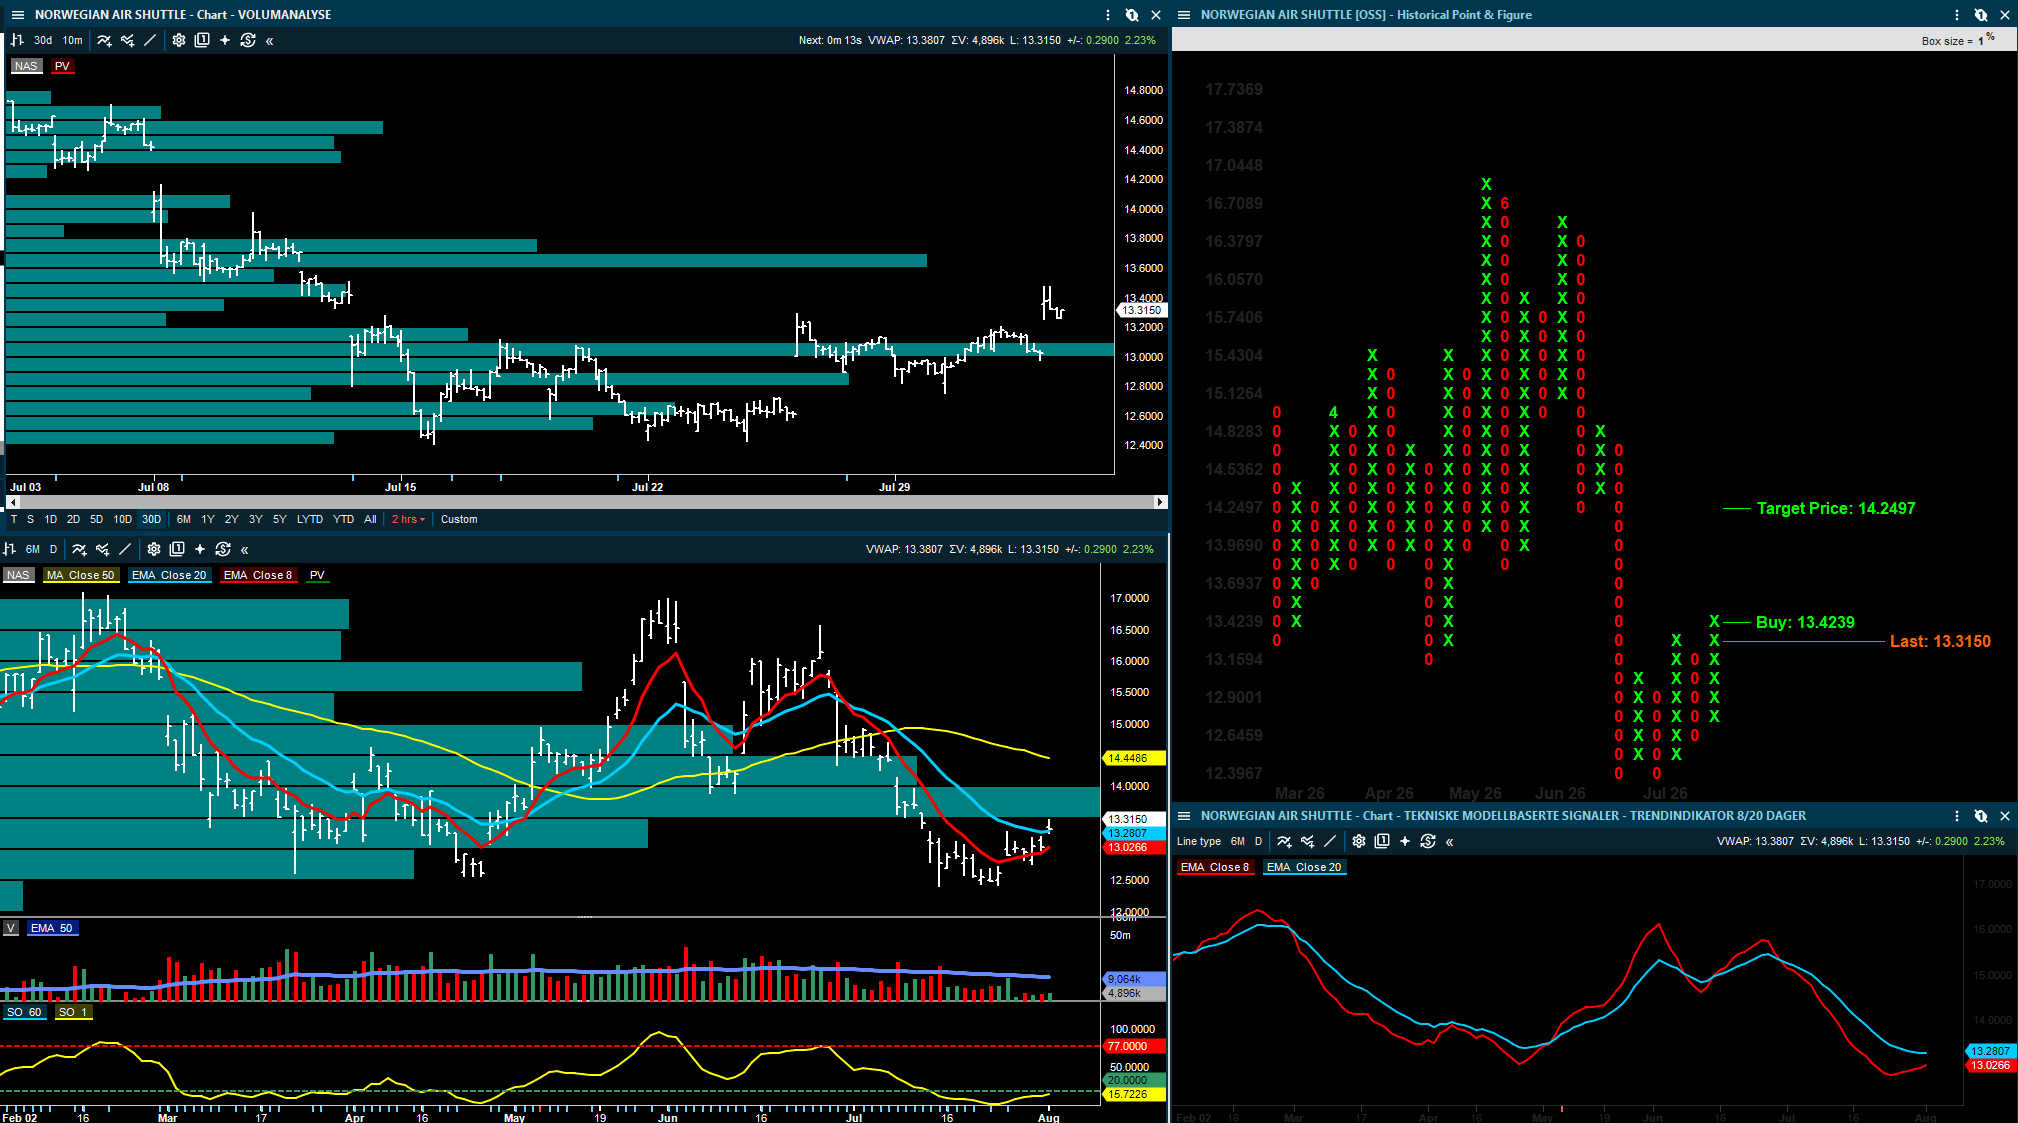Click the YTD range button

tap(344, 519)
